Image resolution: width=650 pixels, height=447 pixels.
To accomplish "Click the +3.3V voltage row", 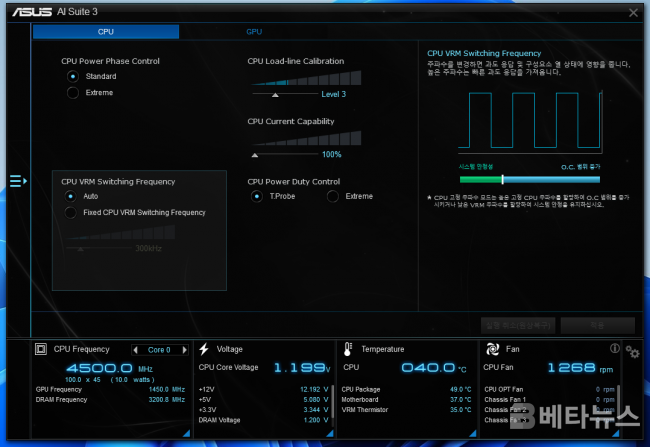I will (263, 410).
